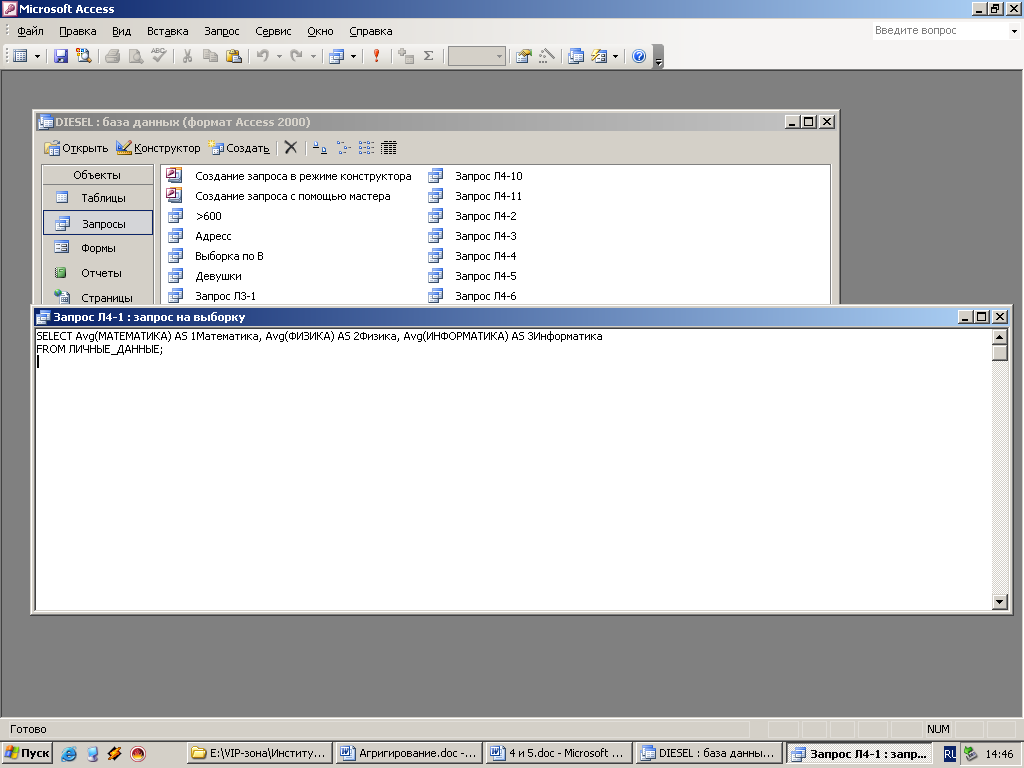Switch to List view in DIESEL window

[x=366, y=148]
